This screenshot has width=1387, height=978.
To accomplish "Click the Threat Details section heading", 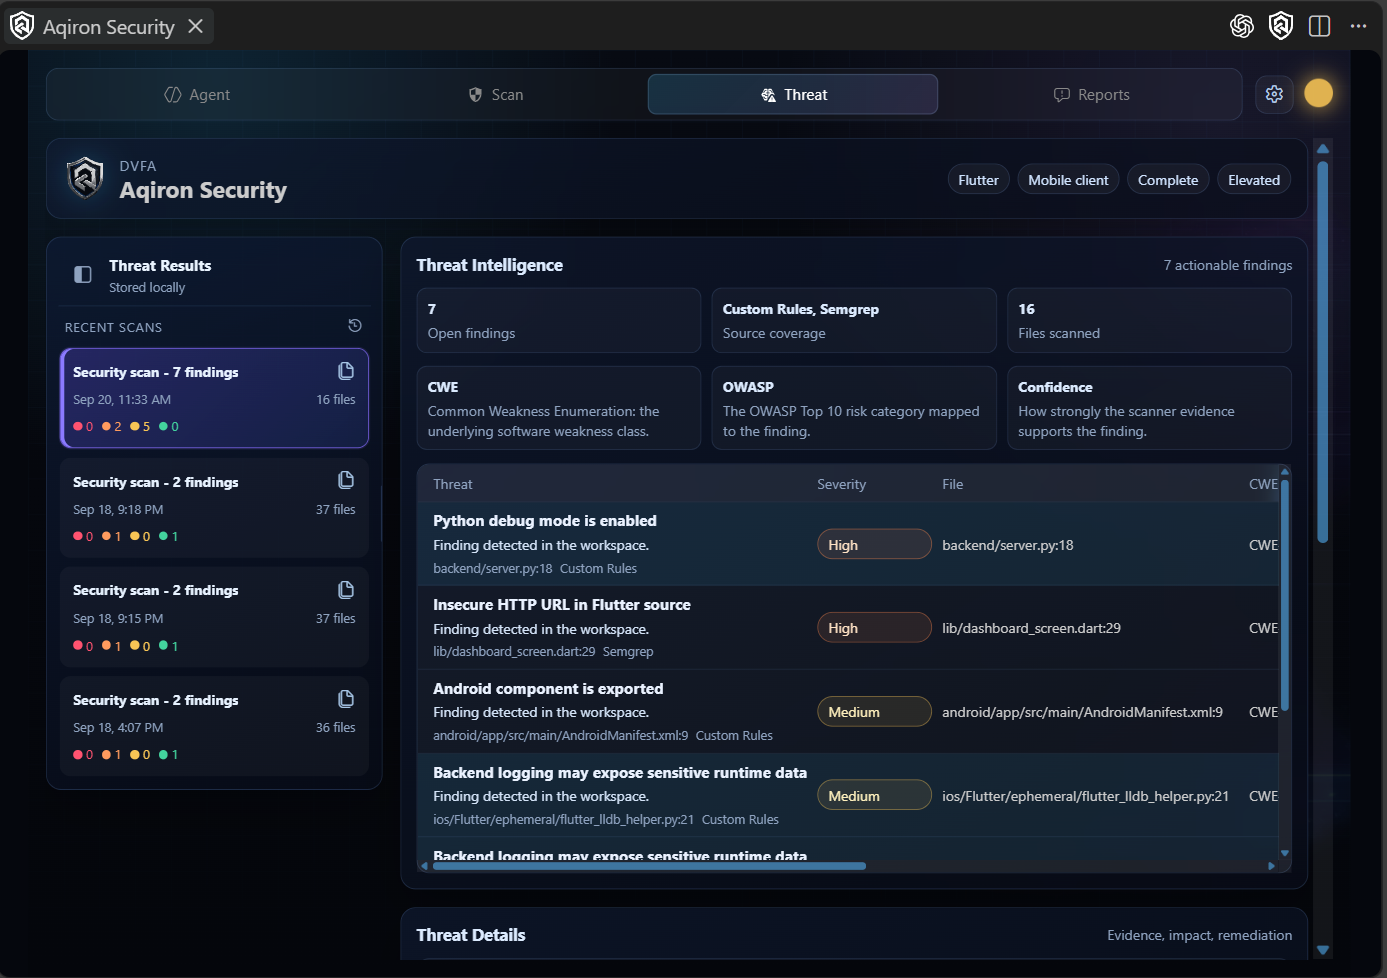I will pyautogui.click(x=471, y=935).
